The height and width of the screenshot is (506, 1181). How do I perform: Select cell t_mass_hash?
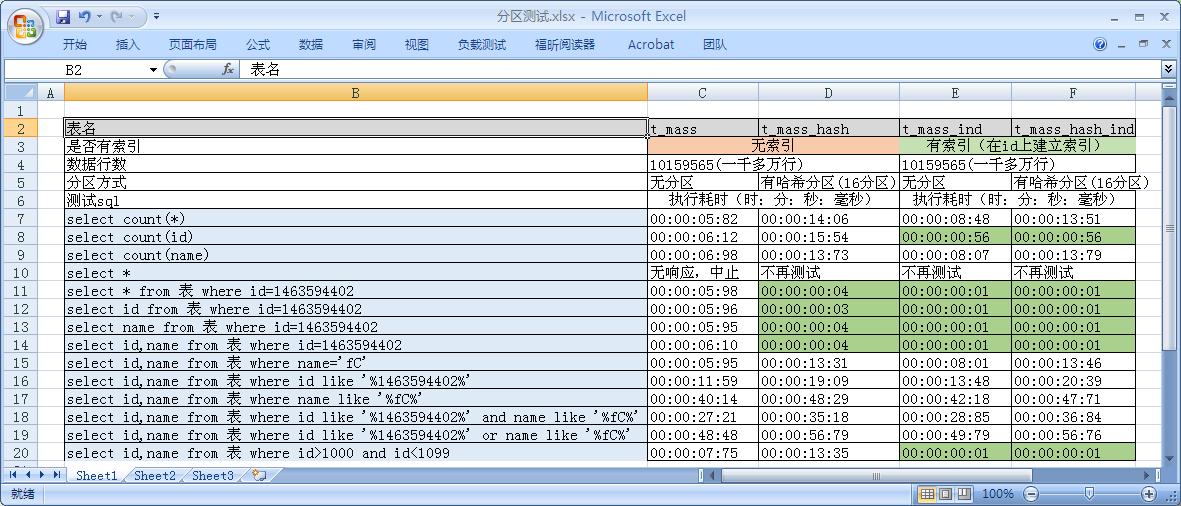[829, 129]
